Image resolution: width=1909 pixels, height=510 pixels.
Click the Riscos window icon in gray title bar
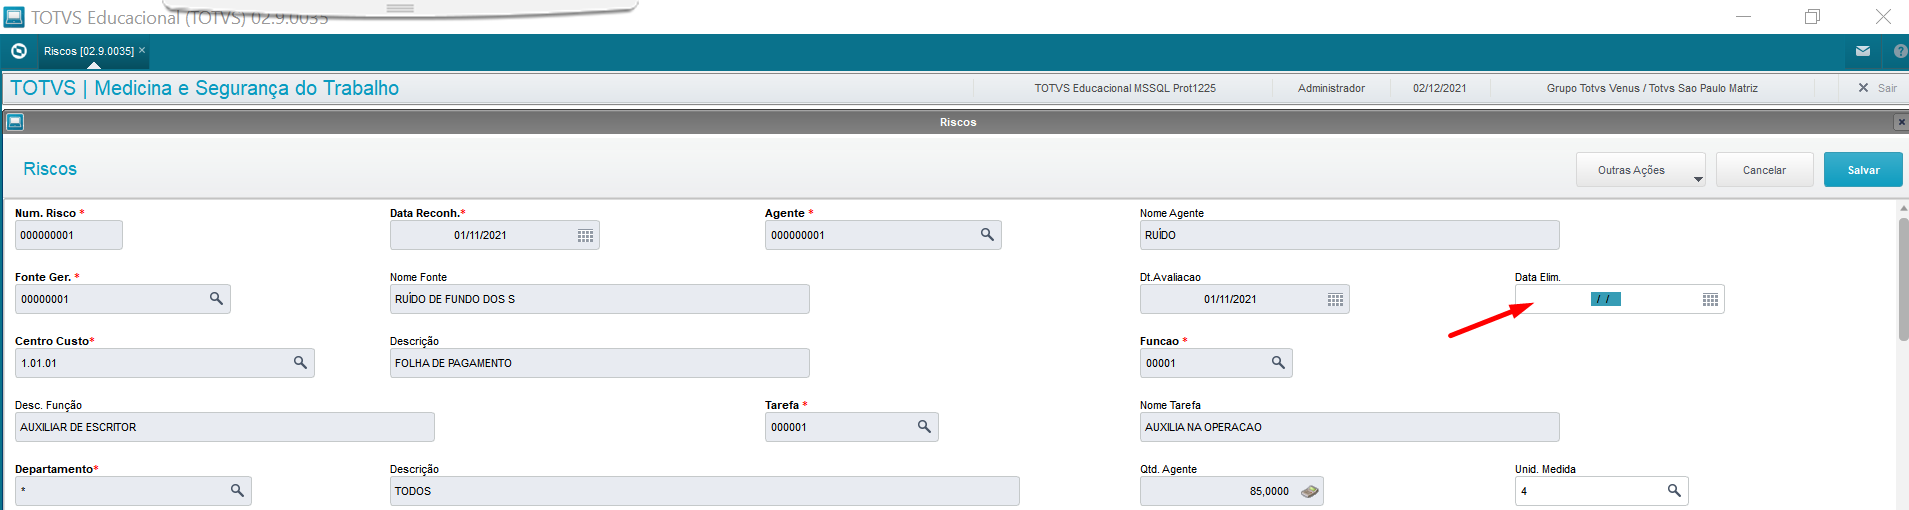point(15,122)
